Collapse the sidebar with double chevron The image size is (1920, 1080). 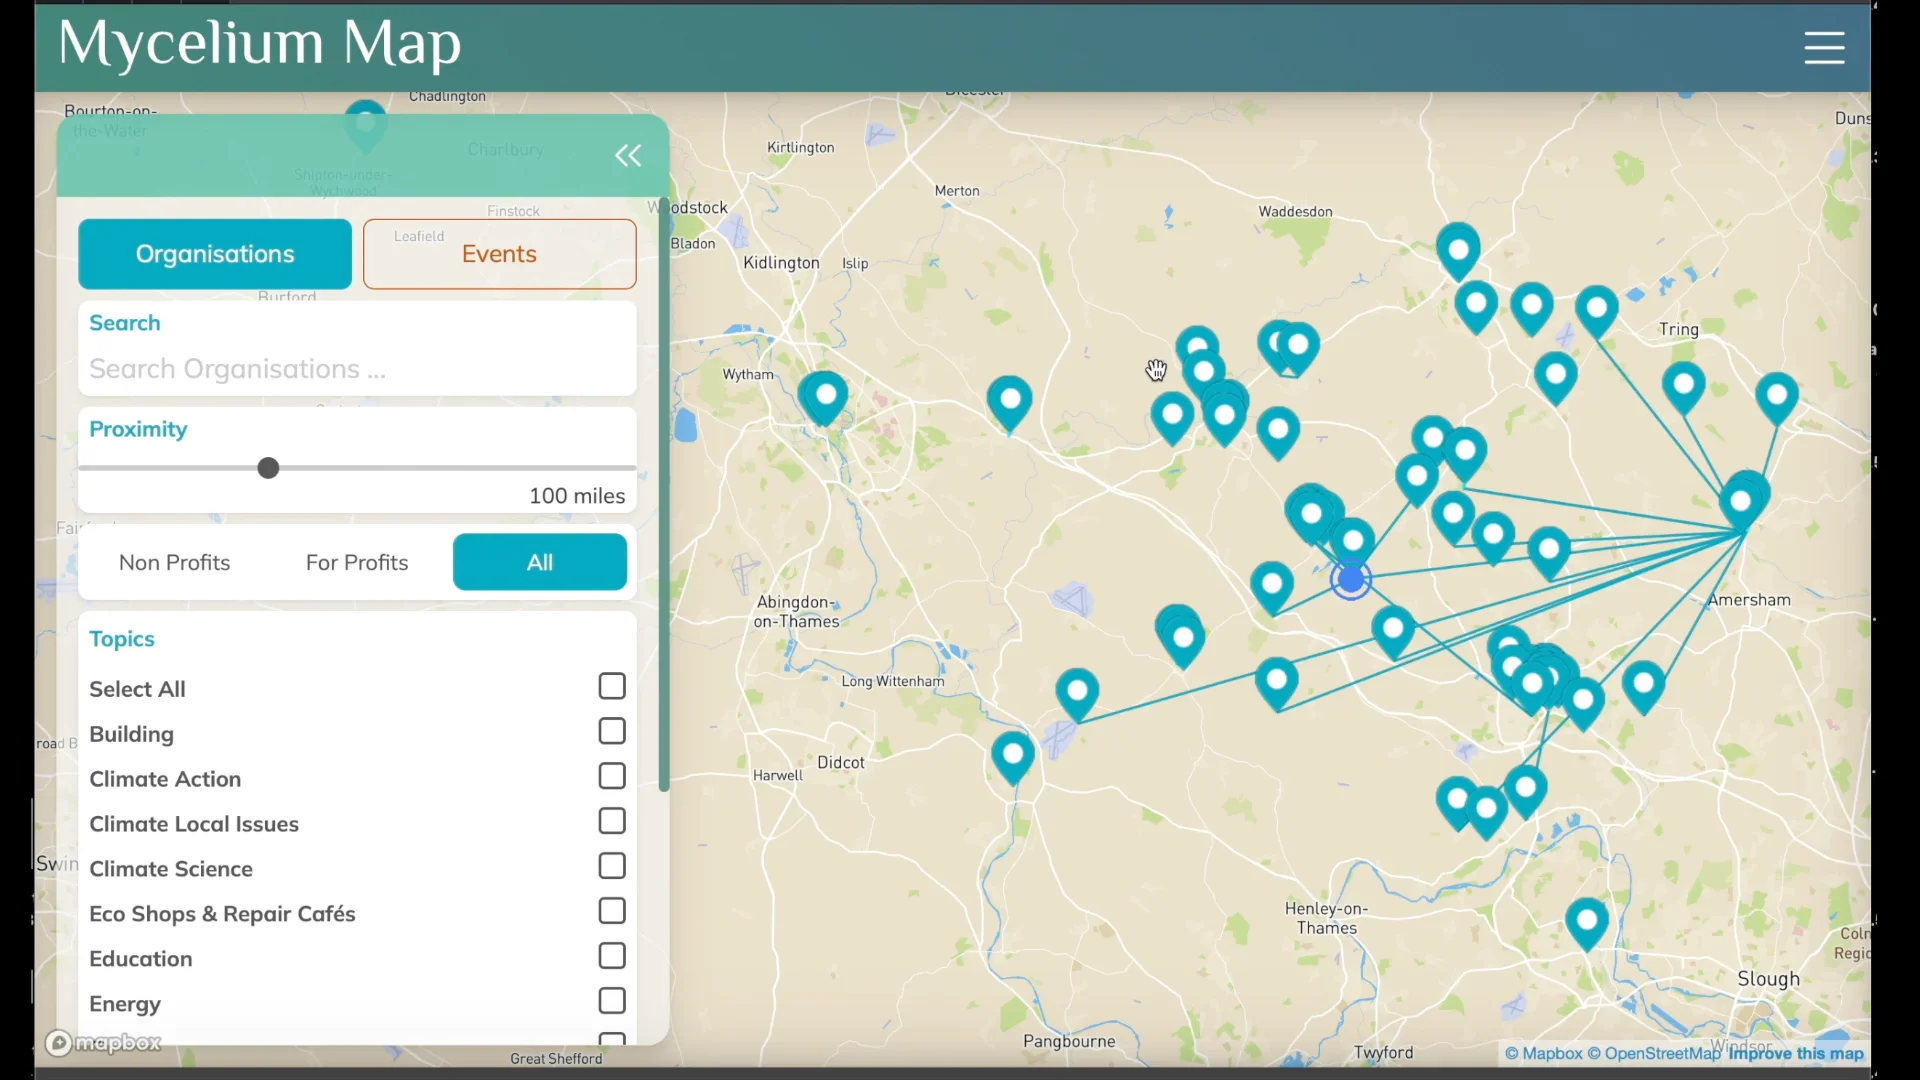628,156
